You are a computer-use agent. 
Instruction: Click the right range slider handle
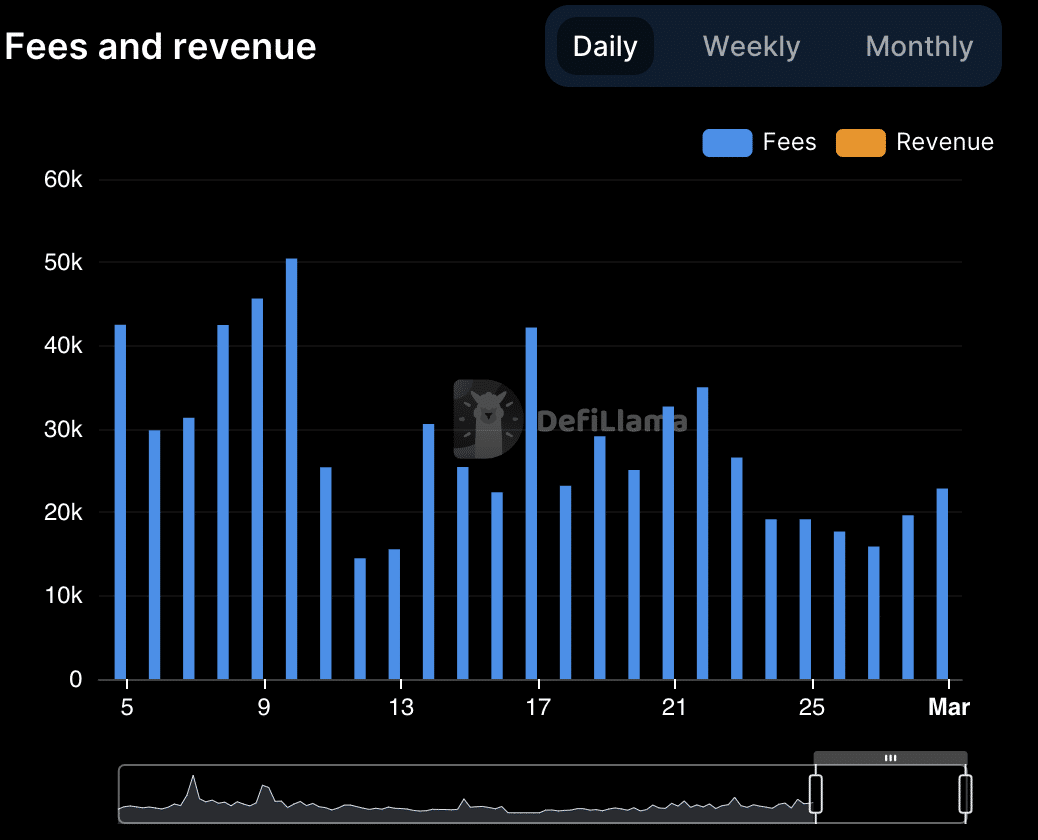pyautogui.click(x=965, y=793)
